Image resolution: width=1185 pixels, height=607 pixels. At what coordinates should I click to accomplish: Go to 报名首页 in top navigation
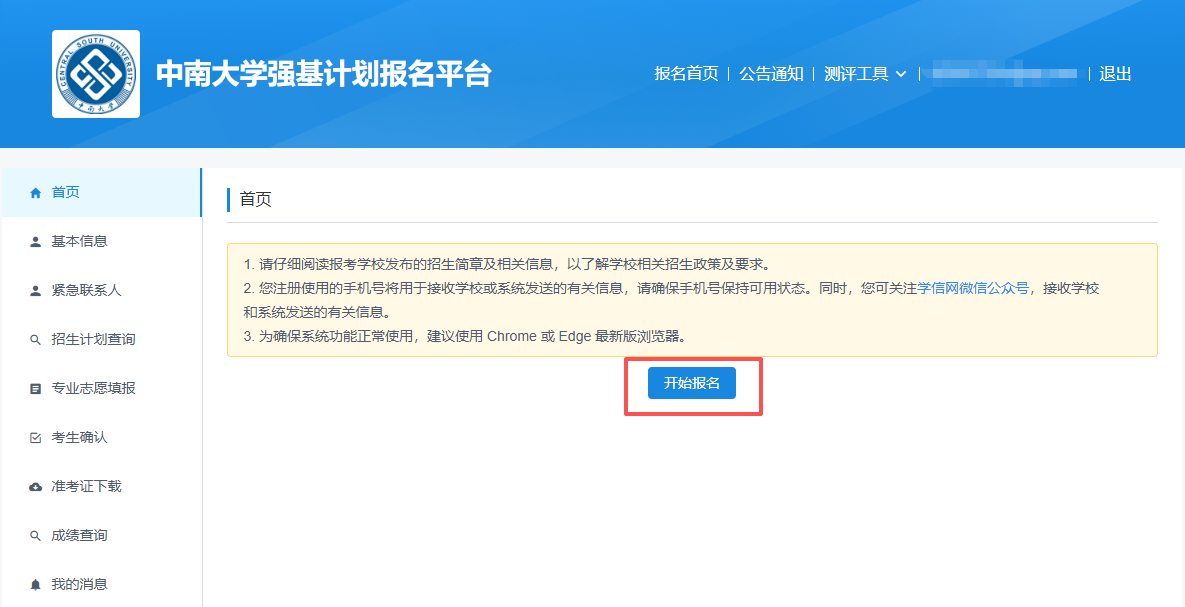686,74
